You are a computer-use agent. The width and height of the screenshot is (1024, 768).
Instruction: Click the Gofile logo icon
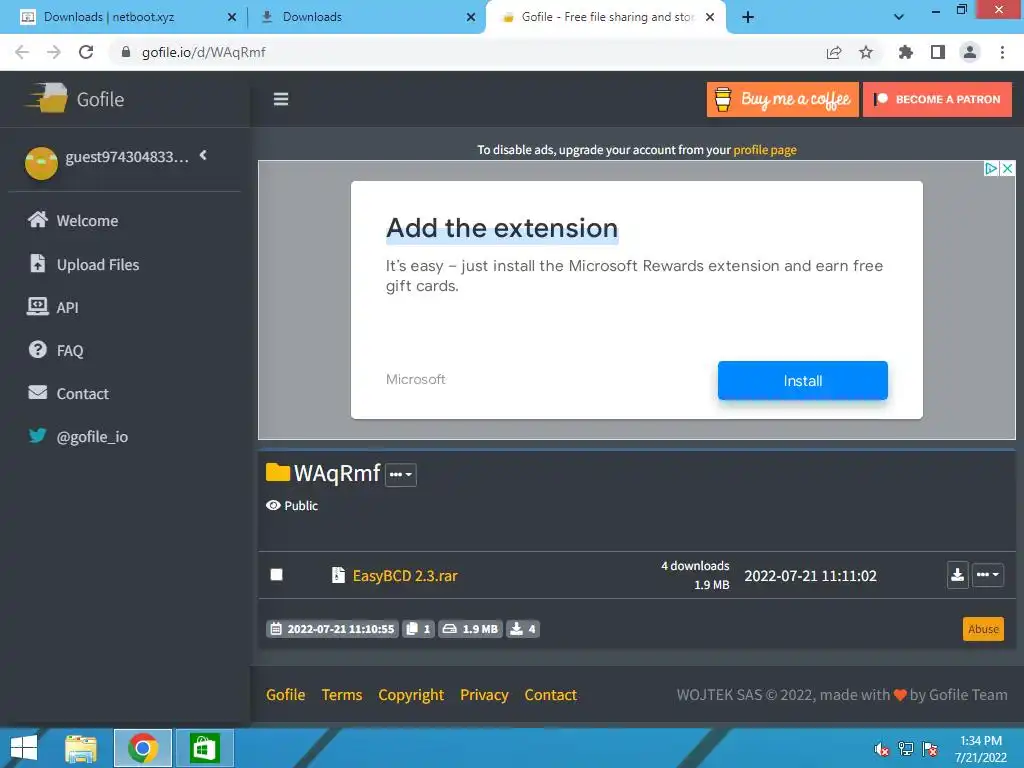tap(47, 99)
